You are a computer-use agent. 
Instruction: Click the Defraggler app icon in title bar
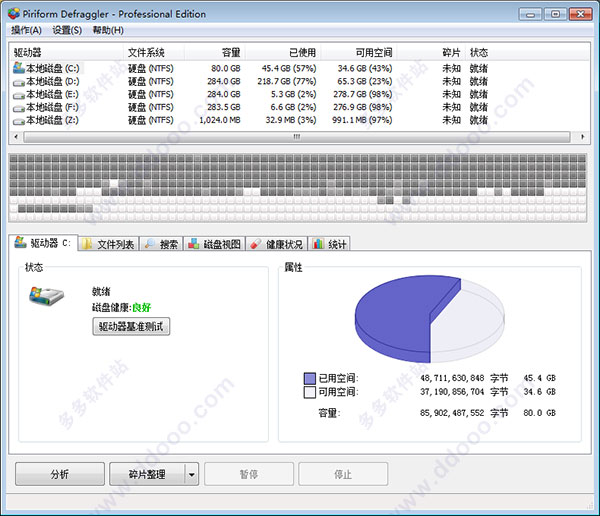pyautogui.click(x=13, y=13)
